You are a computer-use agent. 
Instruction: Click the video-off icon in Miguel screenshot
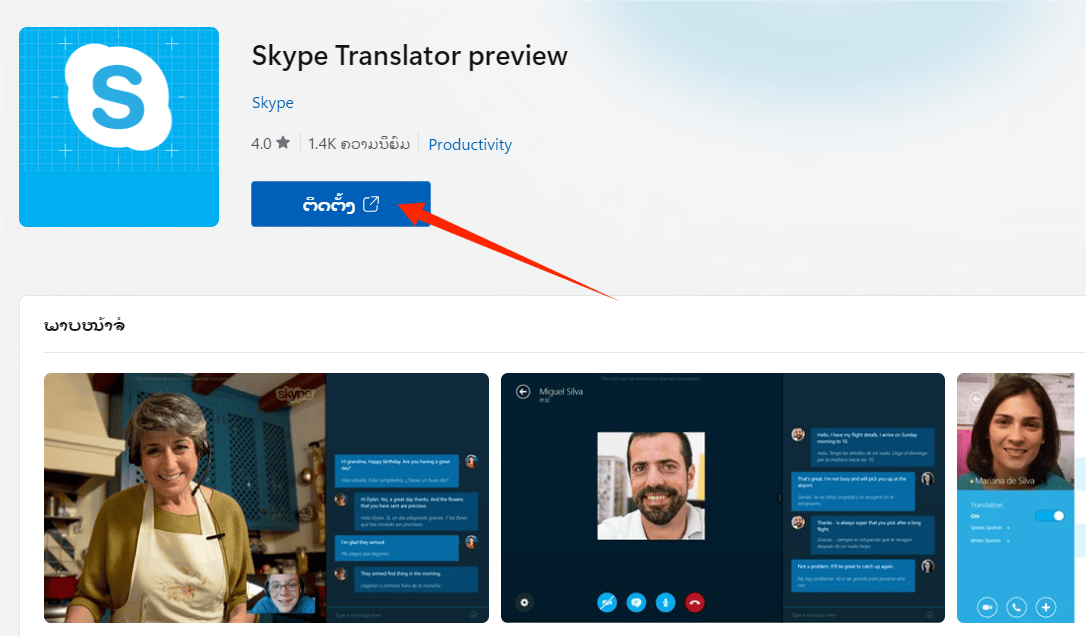coord(607,603)
